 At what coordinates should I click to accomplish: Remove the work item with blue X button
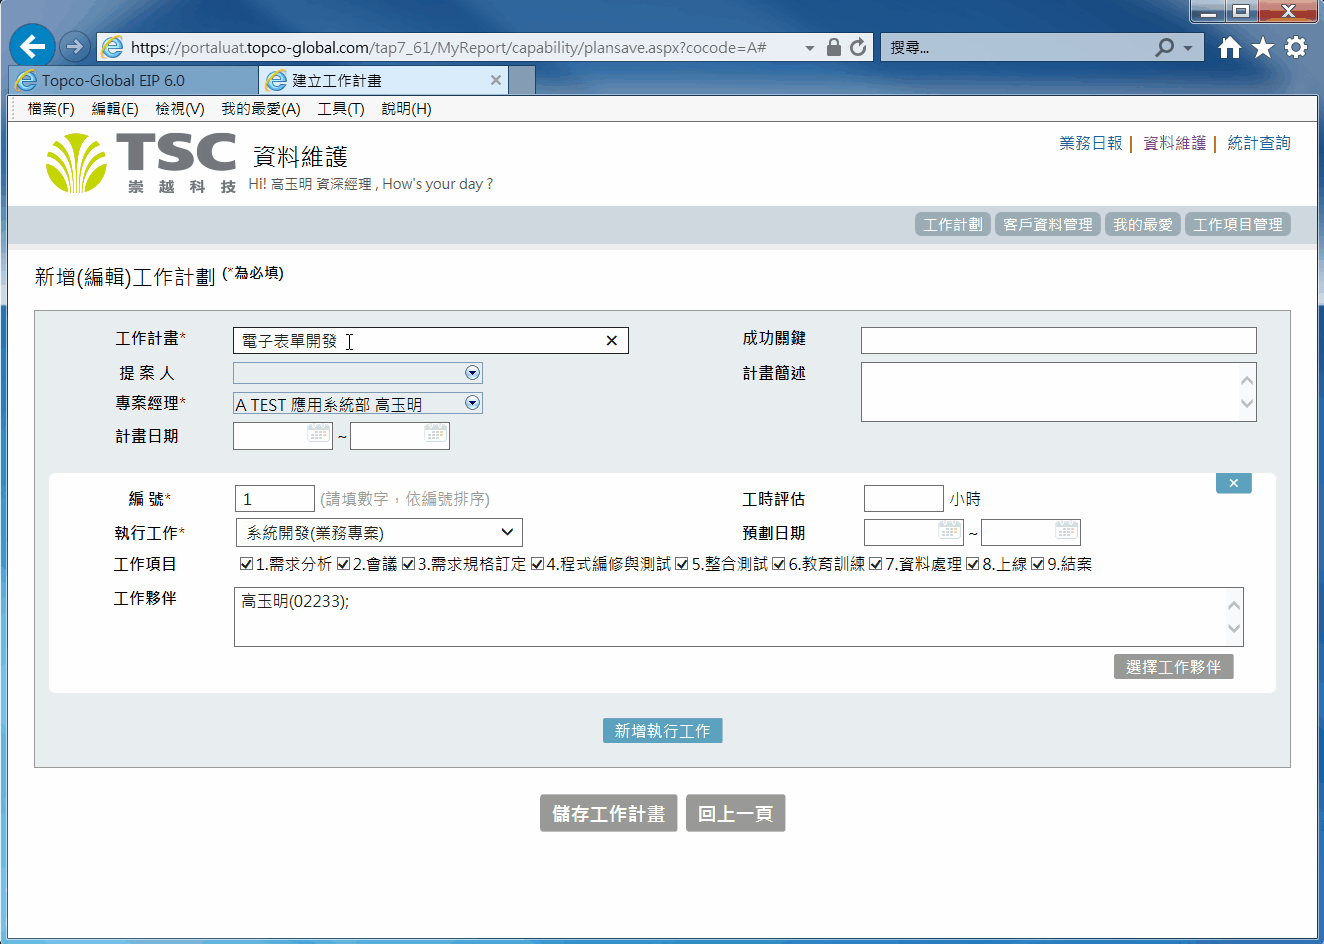1233,483
